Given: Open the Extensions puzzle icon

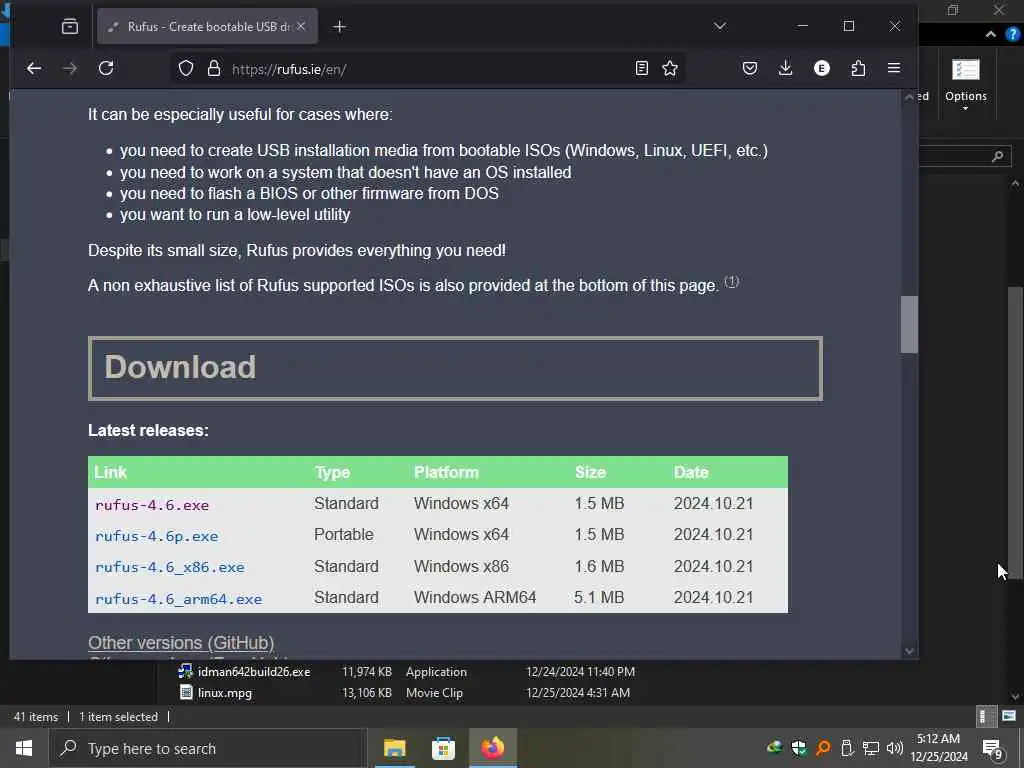Looking at the screenshot, I should [858, 69].
